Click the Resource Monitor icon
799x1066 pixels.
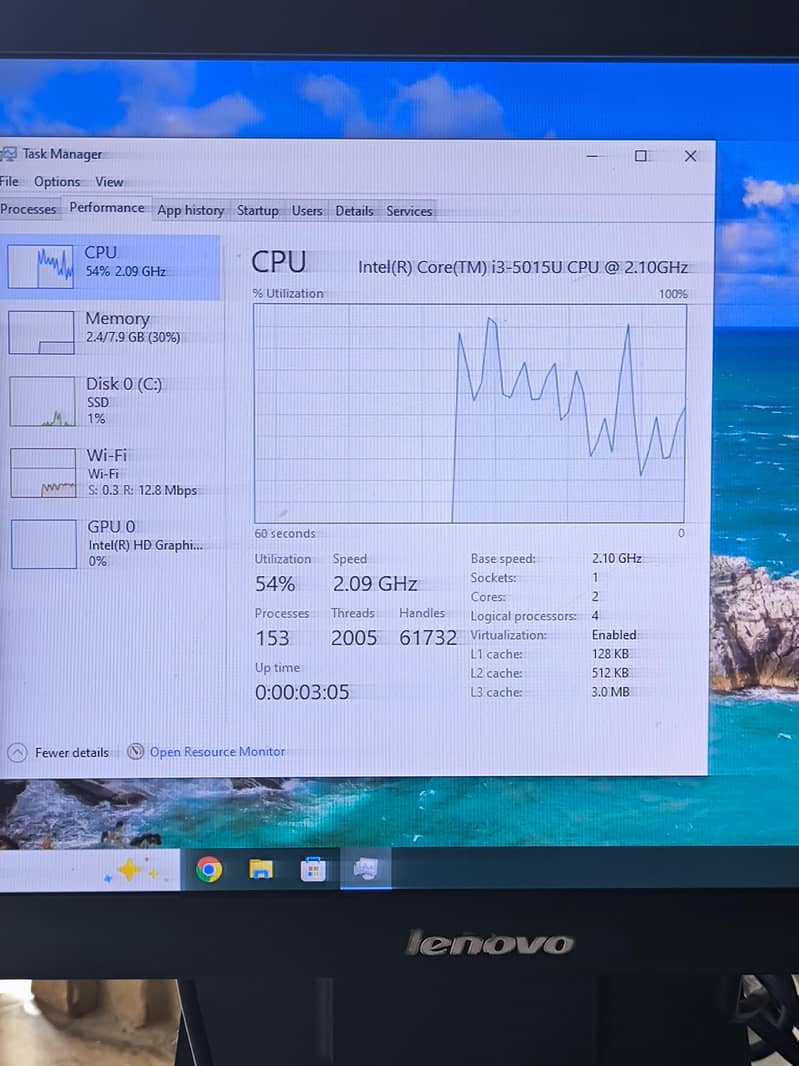click(136, 751)
